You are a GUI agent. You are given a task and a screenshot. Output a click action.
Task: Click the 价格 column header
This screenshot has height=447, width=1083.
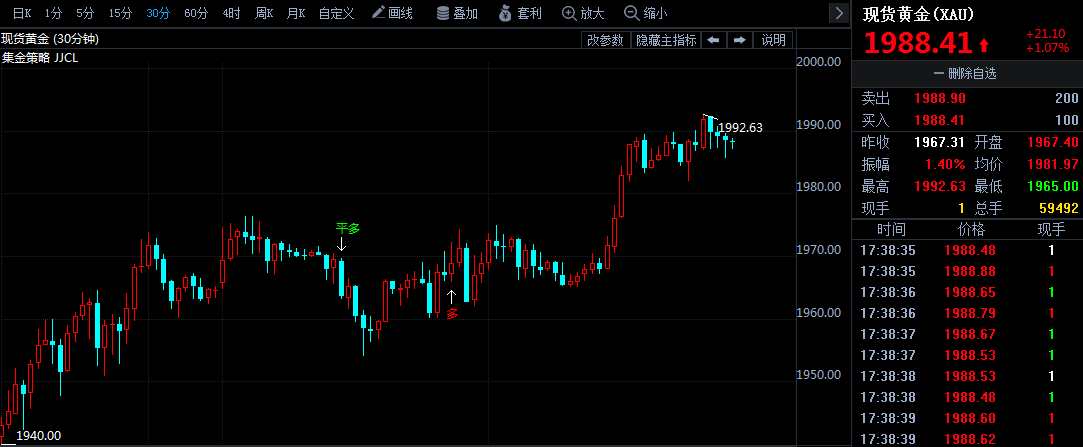point(971,229)
